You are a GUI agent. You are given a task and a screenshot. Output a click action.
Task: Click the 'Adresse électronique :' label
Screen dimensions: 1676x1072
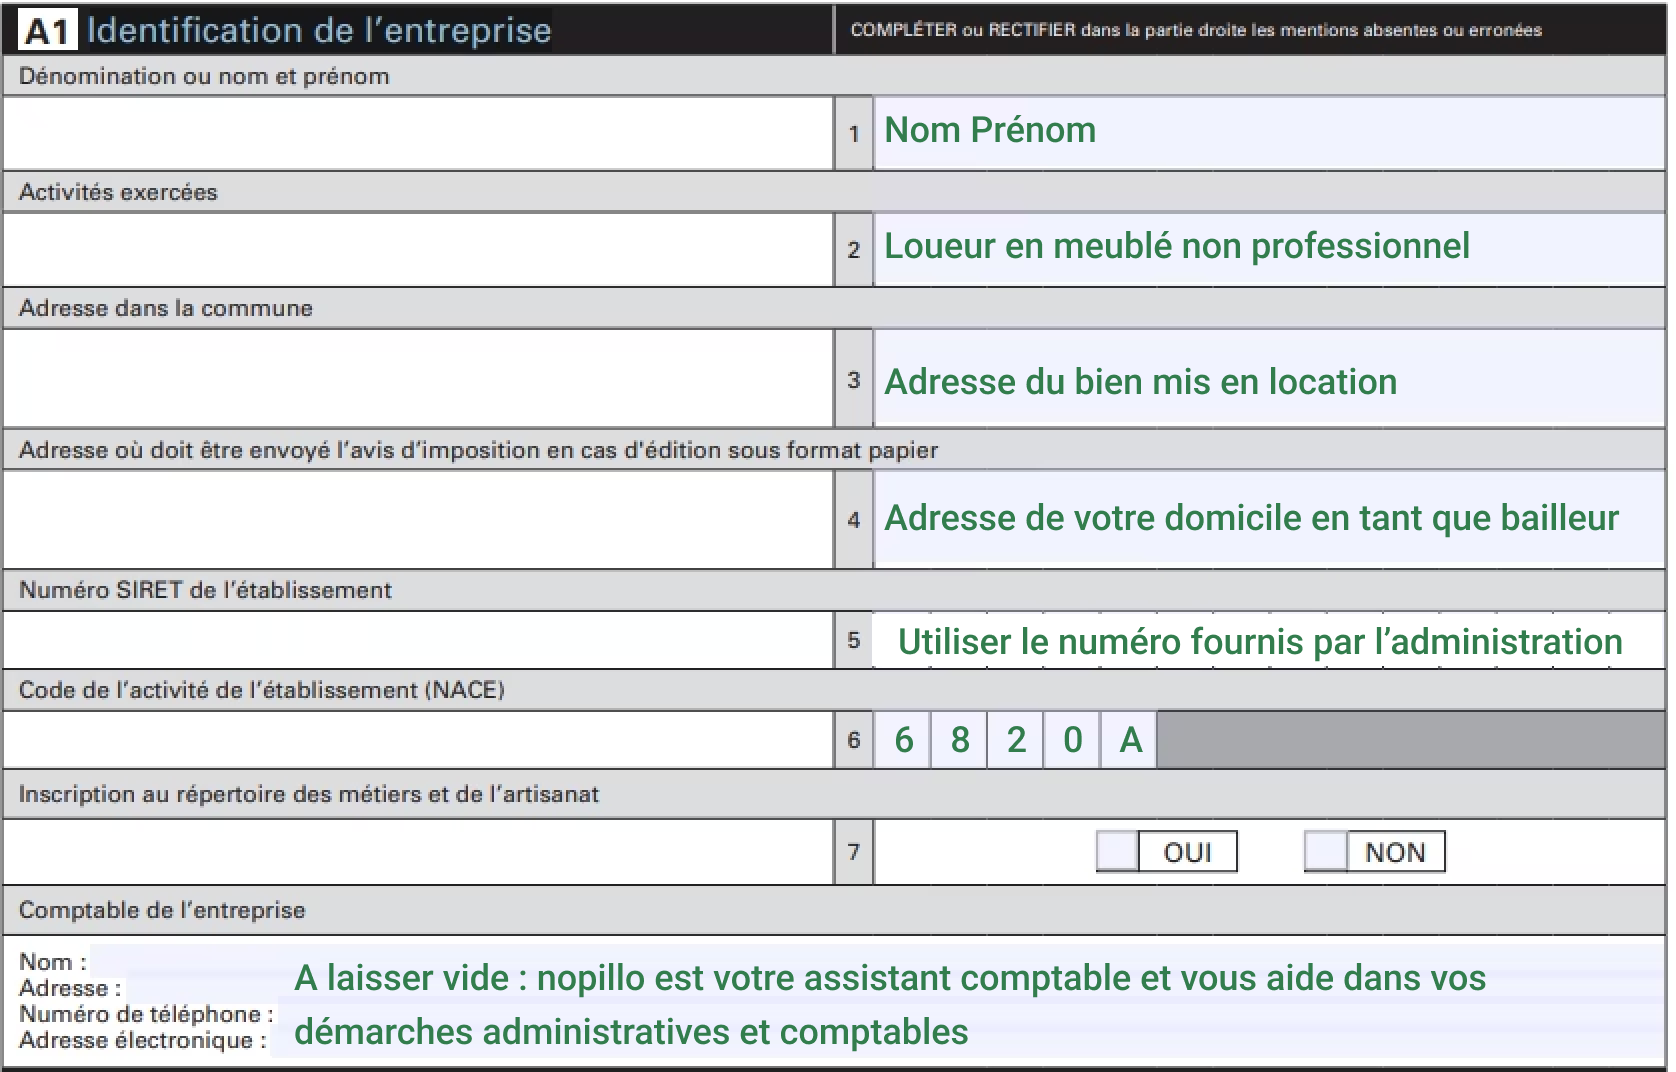pyautogui.click(x=143, y=1040)
